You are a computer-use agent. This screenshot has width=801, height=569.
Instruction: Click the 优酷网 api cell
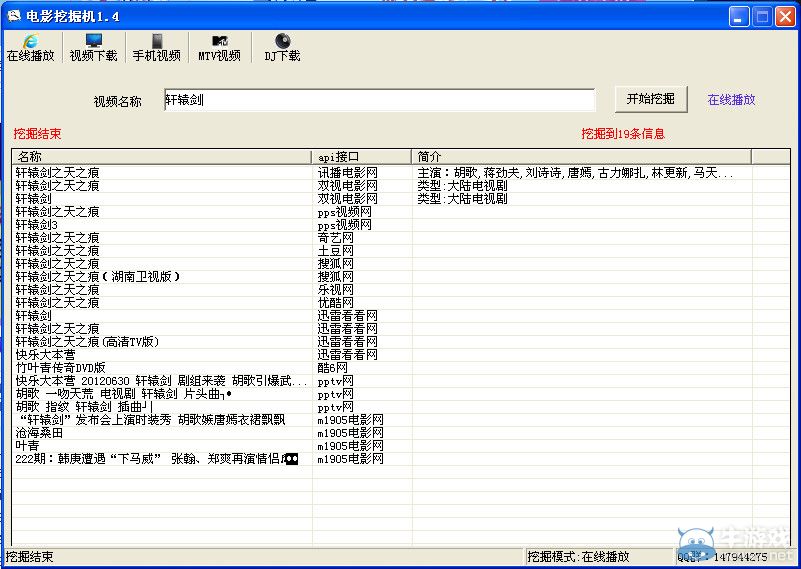336,302
